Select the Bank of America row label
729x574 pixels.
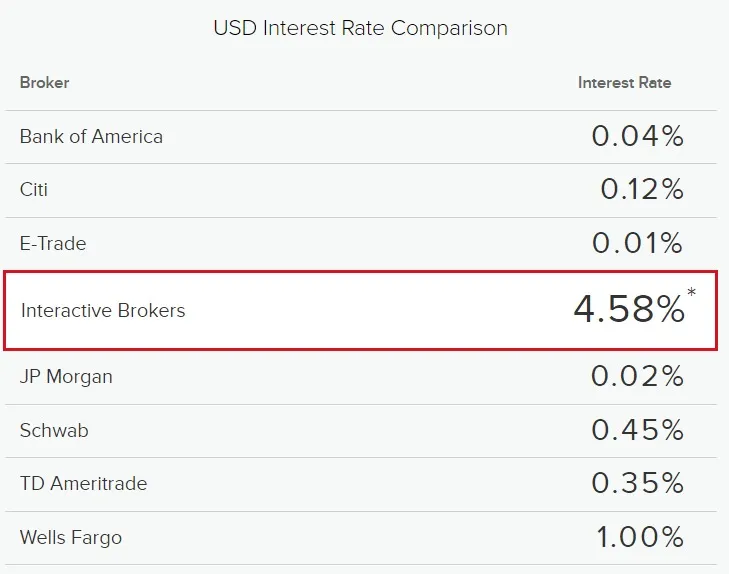91,137
